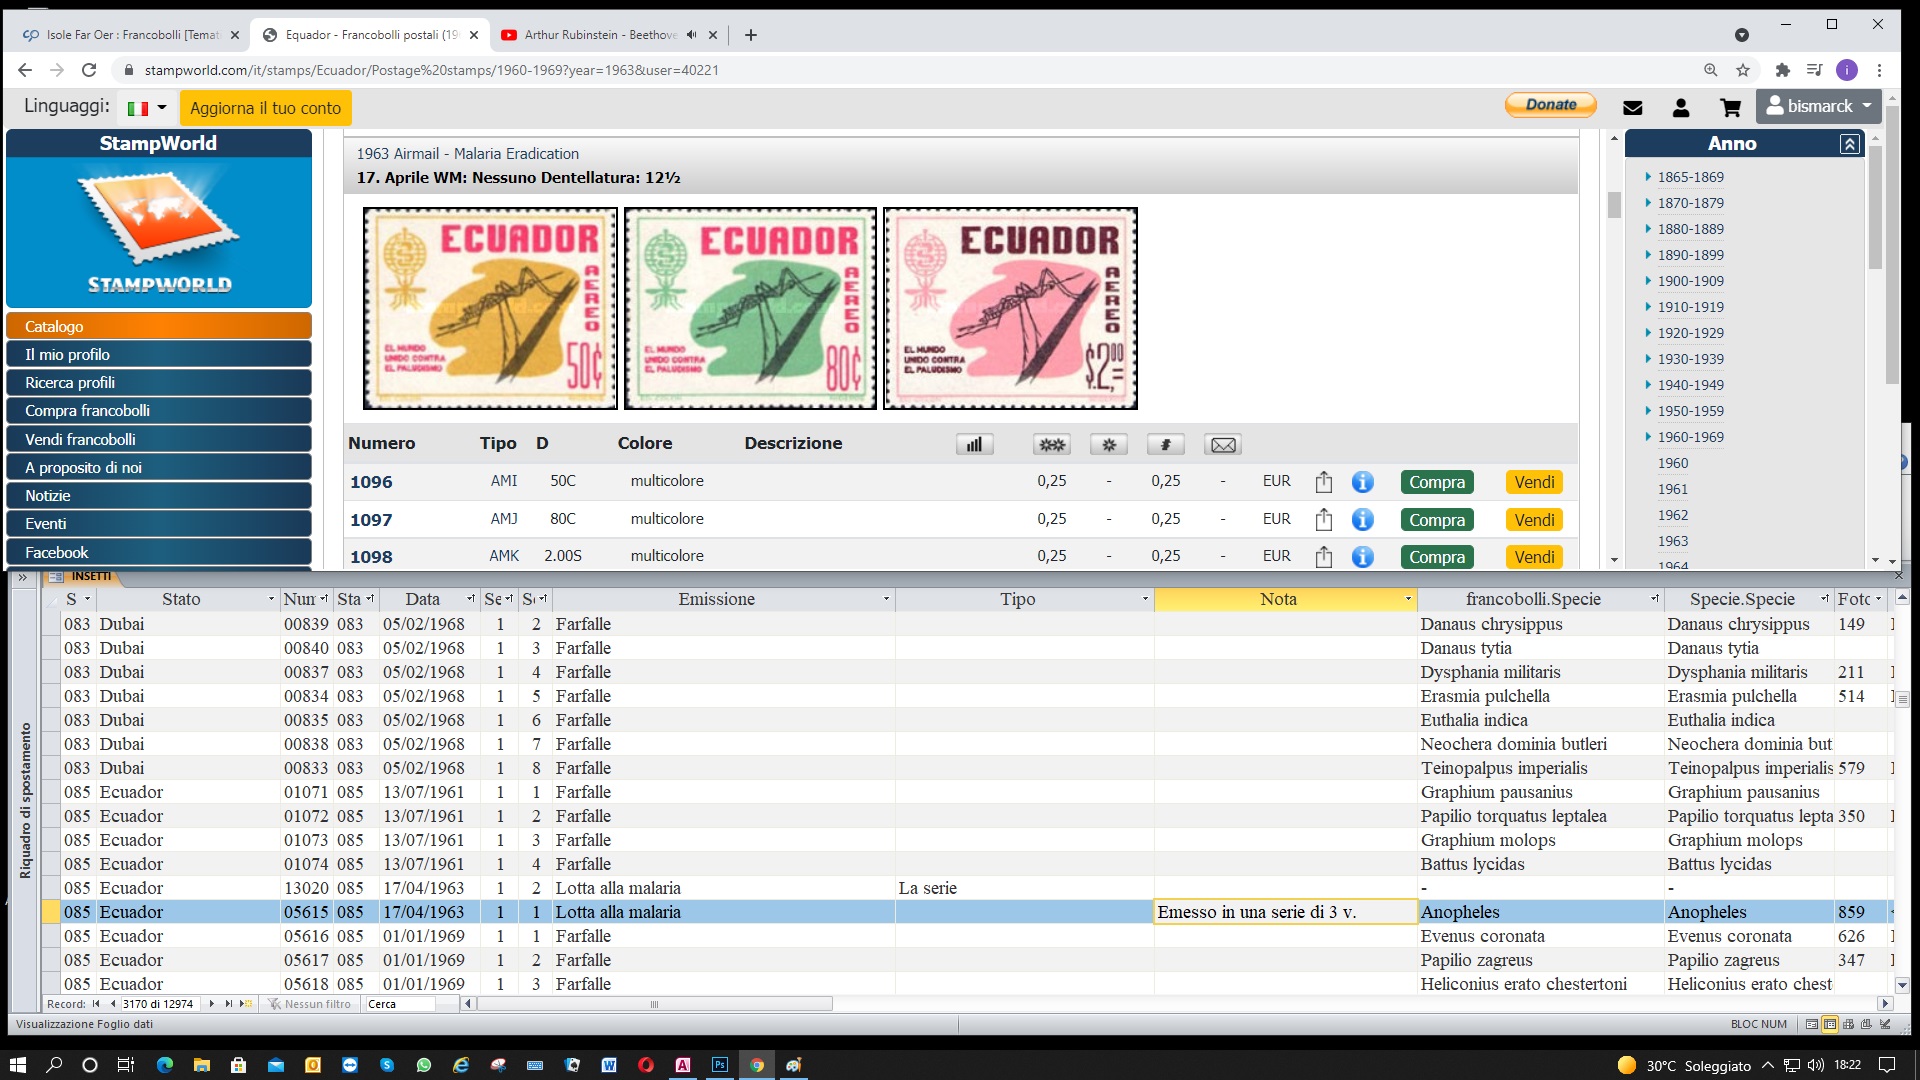Click the Cerca search field in Access
This screenshot has width=1920, height=1080.
click(399, 1004)
